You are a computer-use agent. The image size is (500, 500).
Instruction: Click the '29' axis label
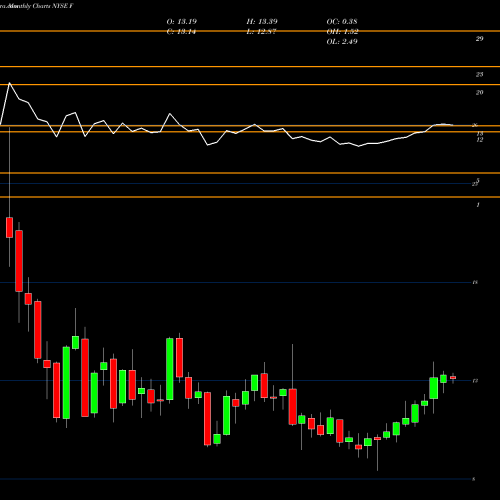tap(479, 39)
